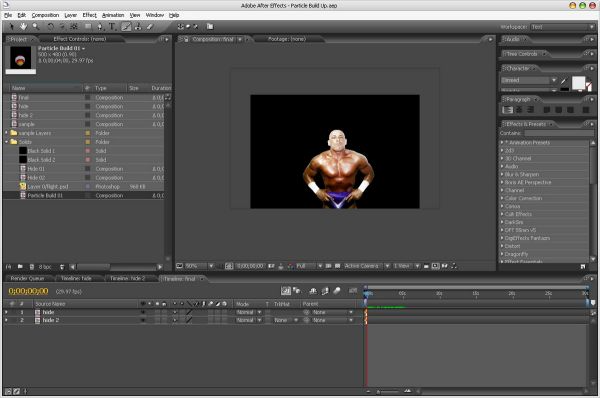Toggle video visibility for layer hide 2
The height and width of the screenshot is (398, 600).
coord(143,320)
